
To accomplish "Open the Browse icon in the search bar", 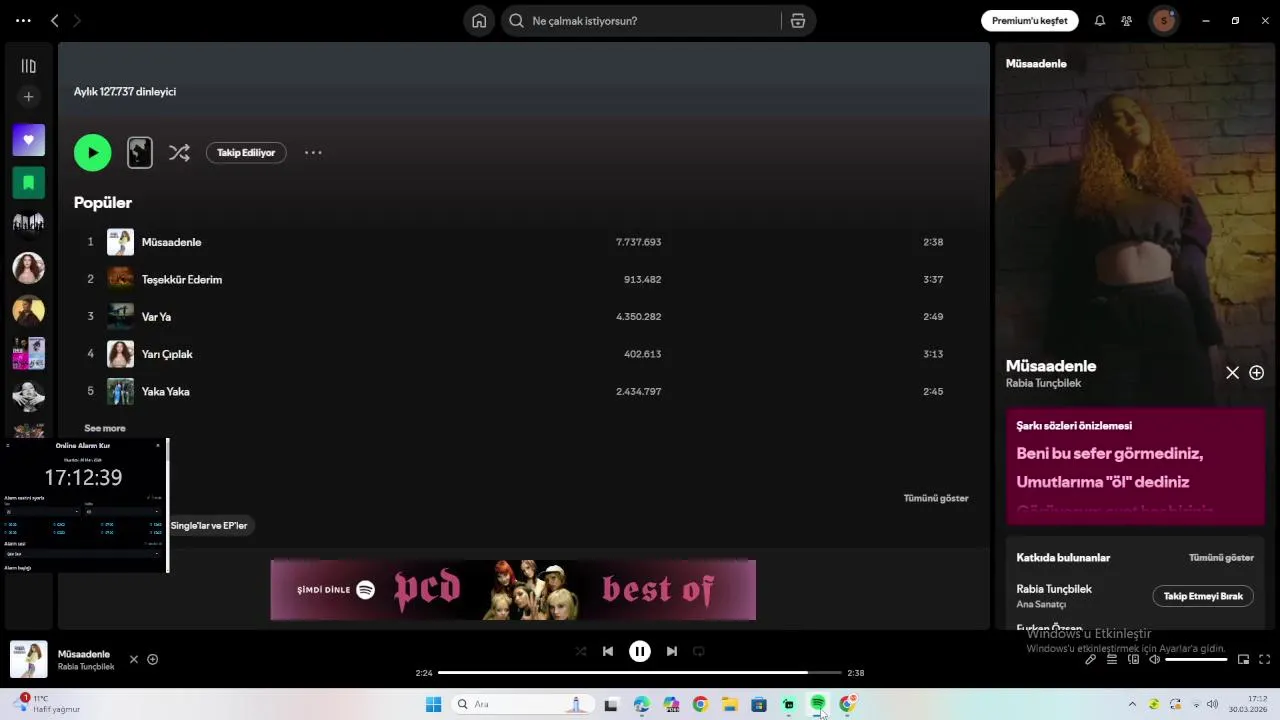I will tap(797, 21).
